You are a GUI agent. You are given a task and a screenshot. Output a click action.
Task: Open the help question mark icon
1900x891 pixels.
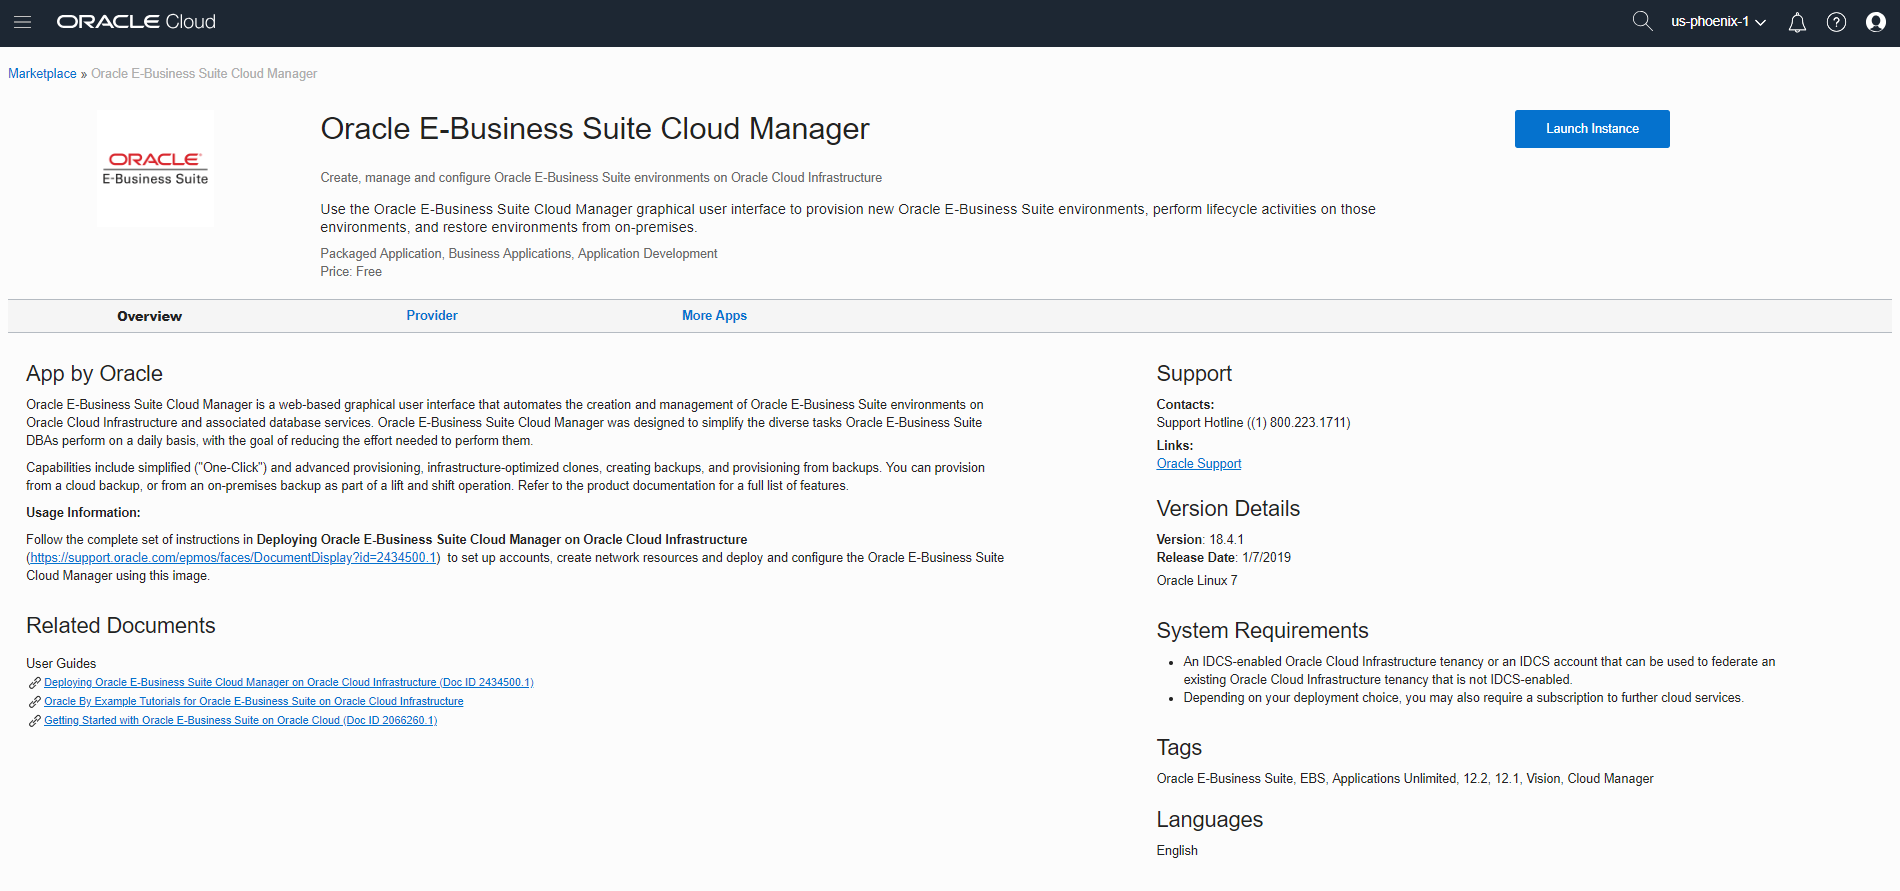pos(1836,22)
